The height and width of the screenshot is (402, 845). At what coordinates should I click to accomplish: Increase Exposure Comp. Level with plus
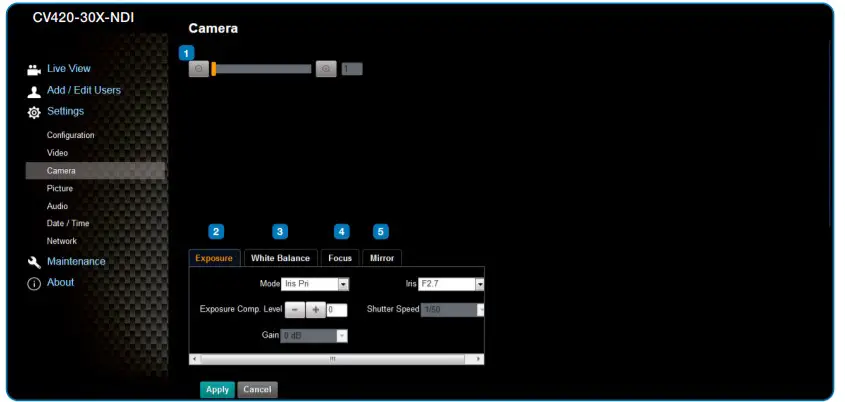[x=316, y=310]
